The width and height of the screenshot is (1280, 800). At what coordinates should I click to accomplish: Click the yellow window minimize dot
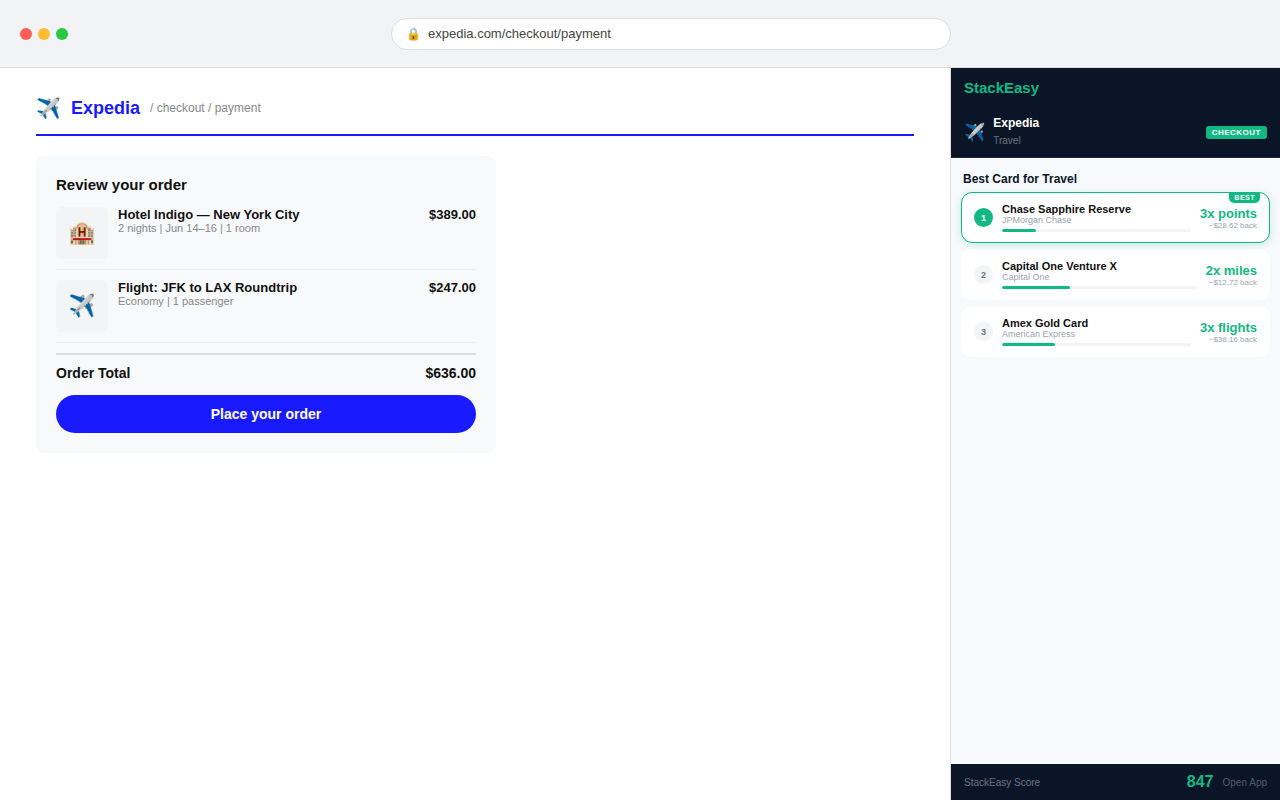coord(44,34)
